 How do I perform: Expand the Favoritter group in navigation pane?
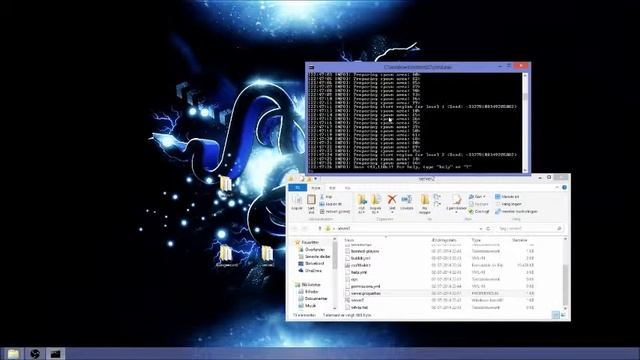(307, 242)
